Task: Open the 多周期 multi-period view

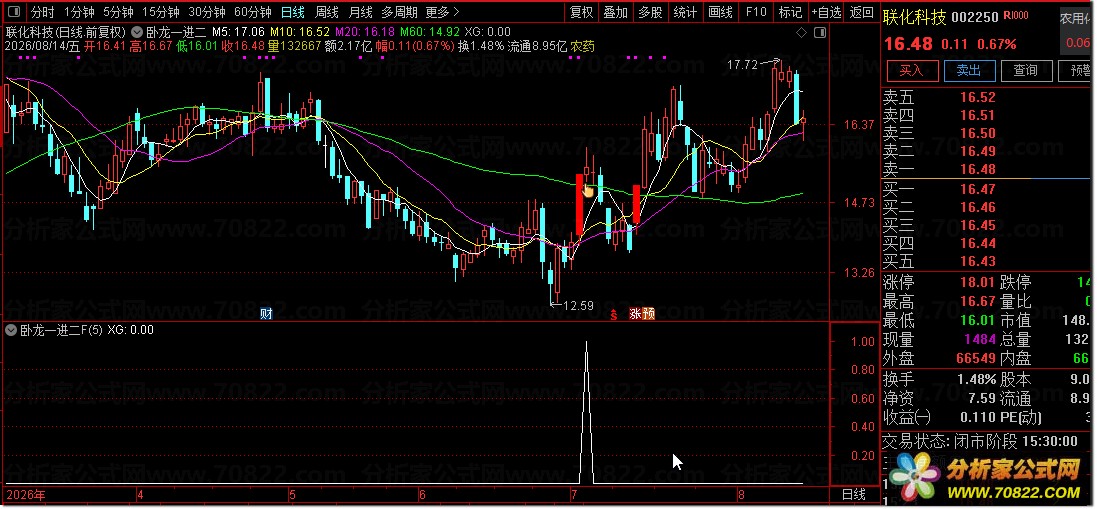Action: (399, 12)
